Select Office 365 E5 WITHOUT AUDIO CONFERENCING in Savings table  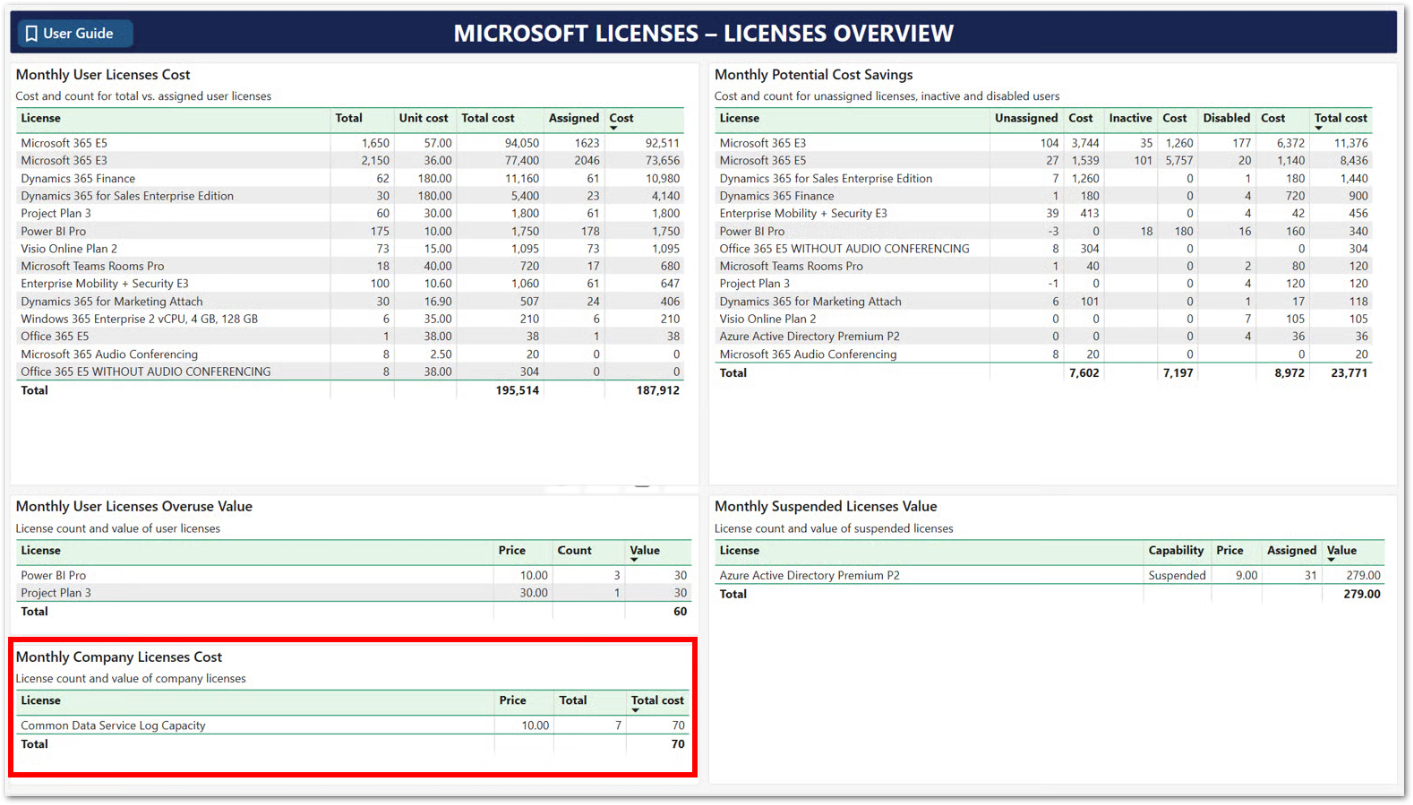coord(844,248)
